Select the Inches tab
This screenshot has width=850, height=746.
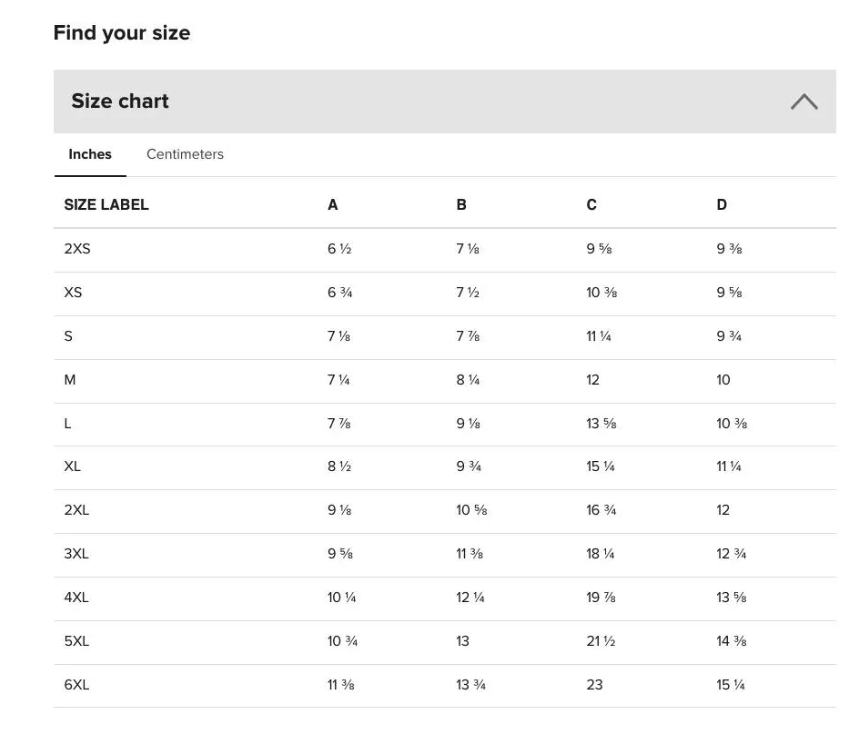(x=90, y=155)
